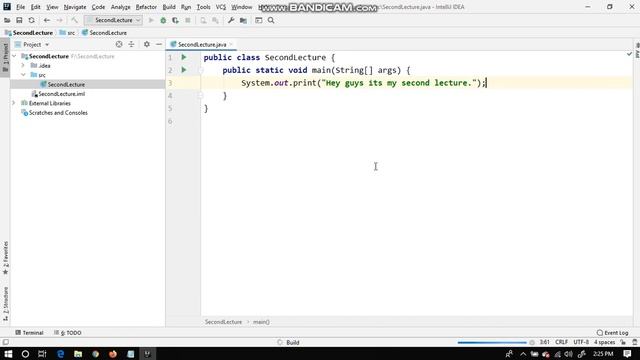
Task: Toggle read-only lock icon in status bar
Action: point(623,342)
